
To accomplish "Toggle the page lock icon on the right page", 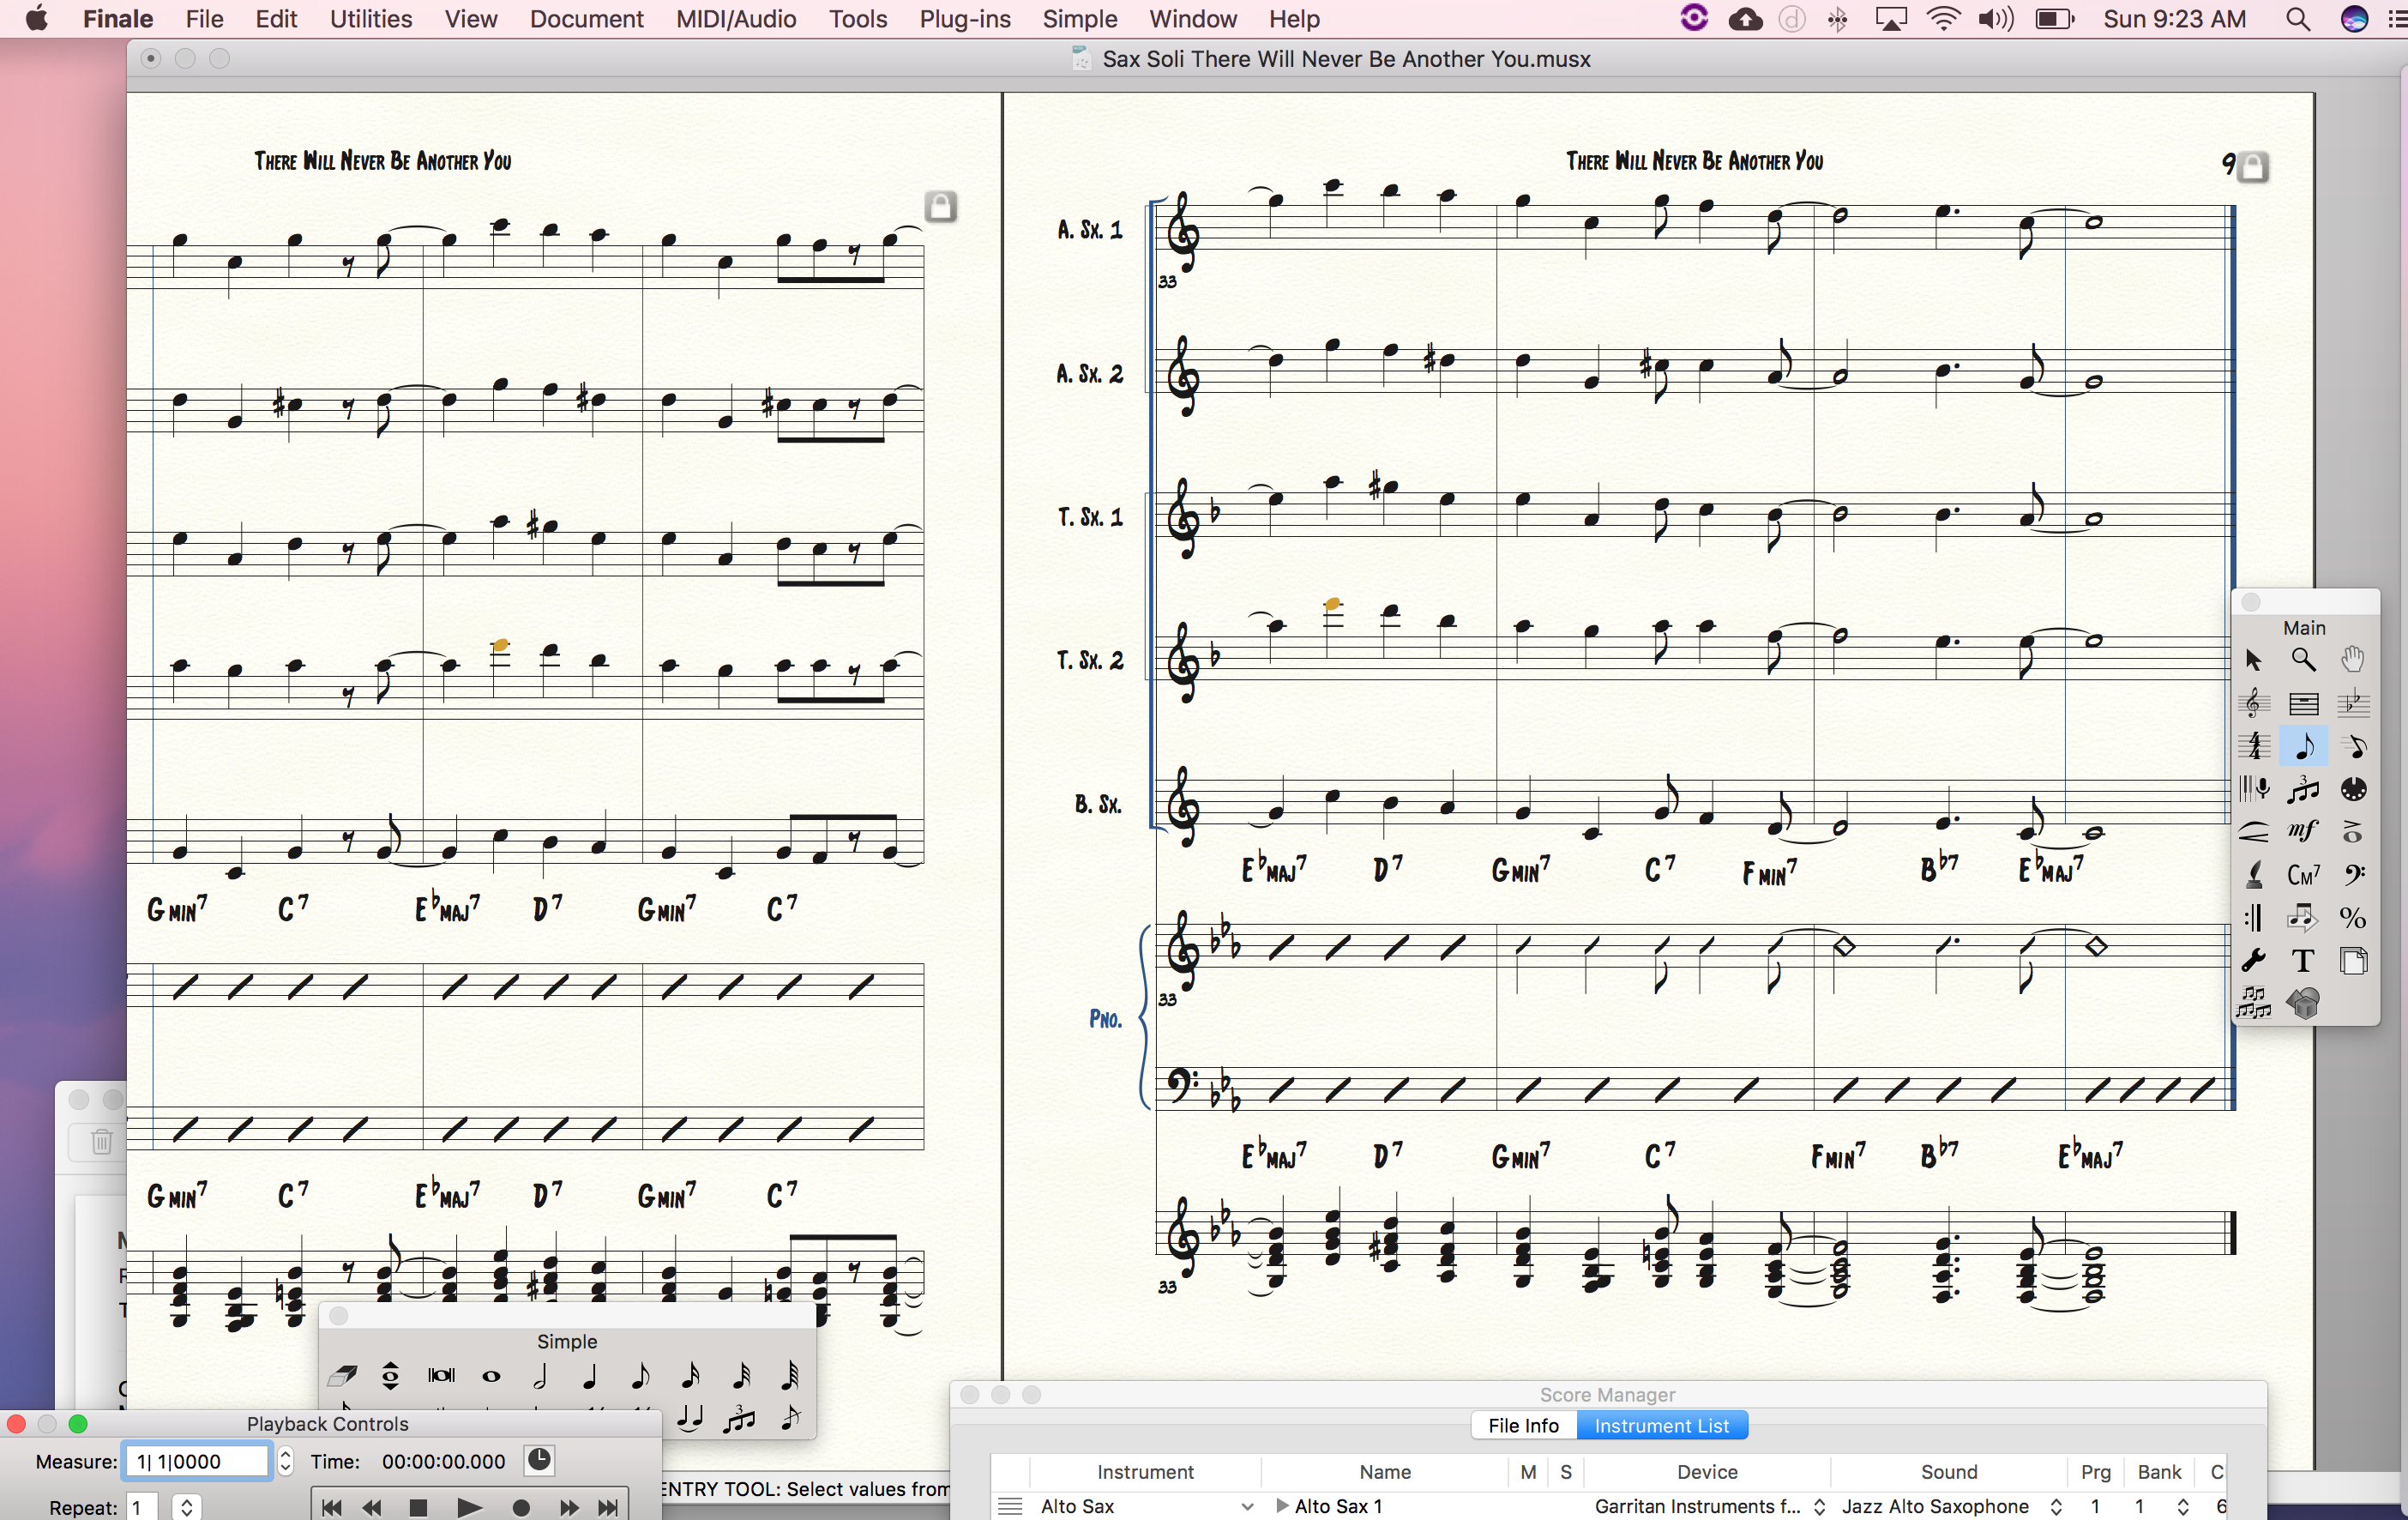I will (x=2252, y=166).
